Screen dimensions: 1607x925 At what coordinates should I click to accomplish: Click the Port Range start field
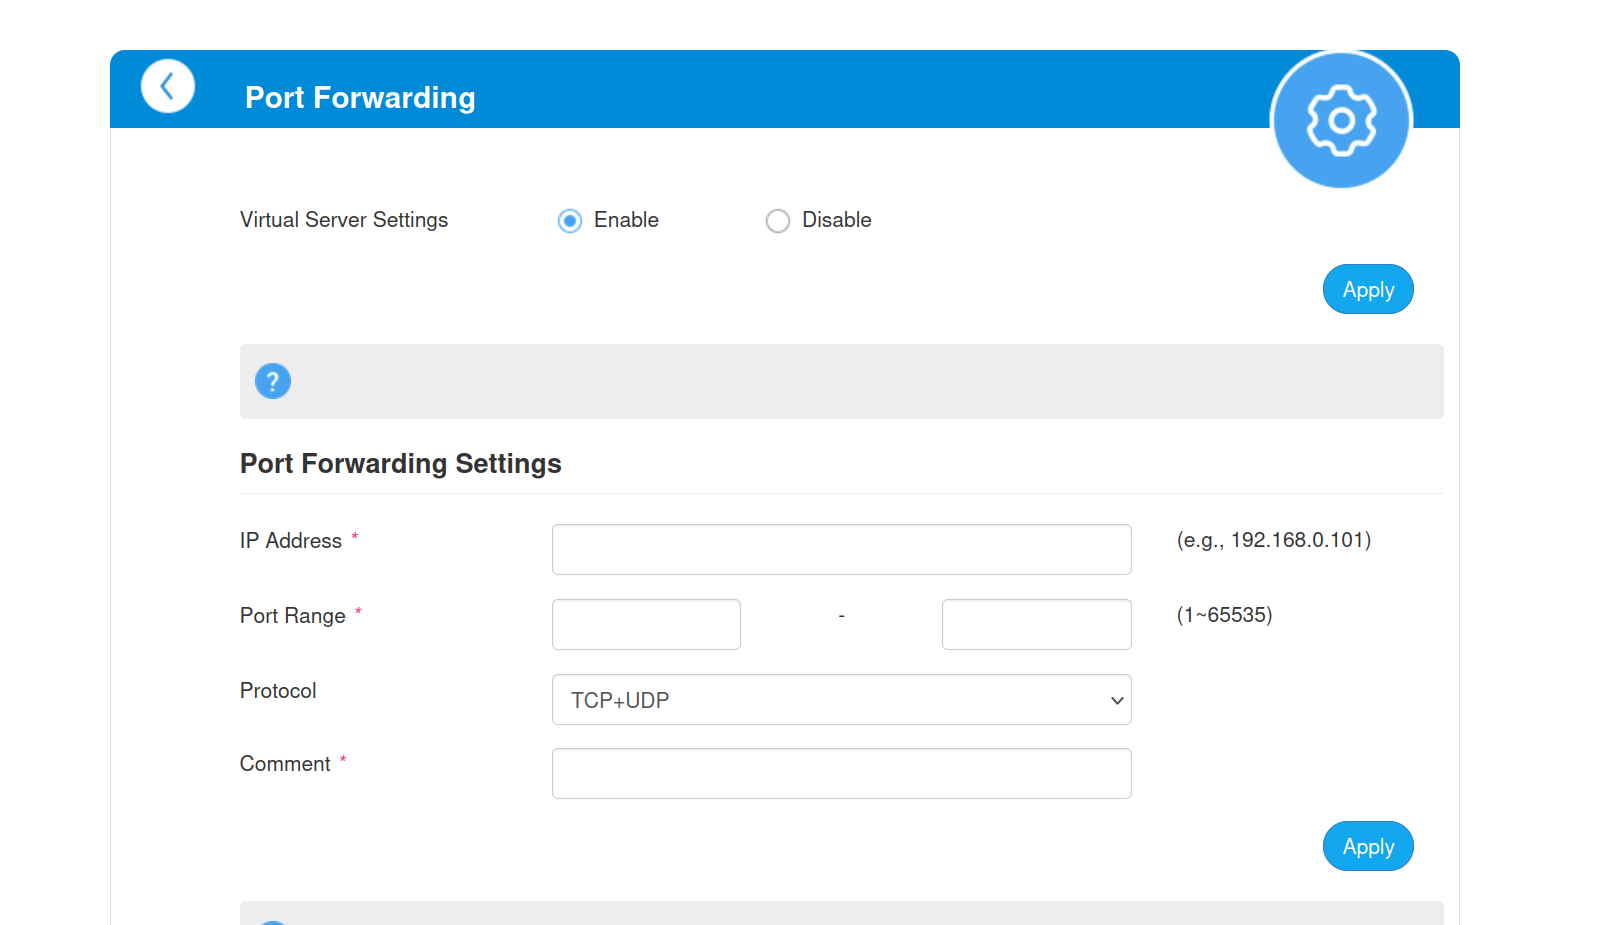click(x=646, y=624)
